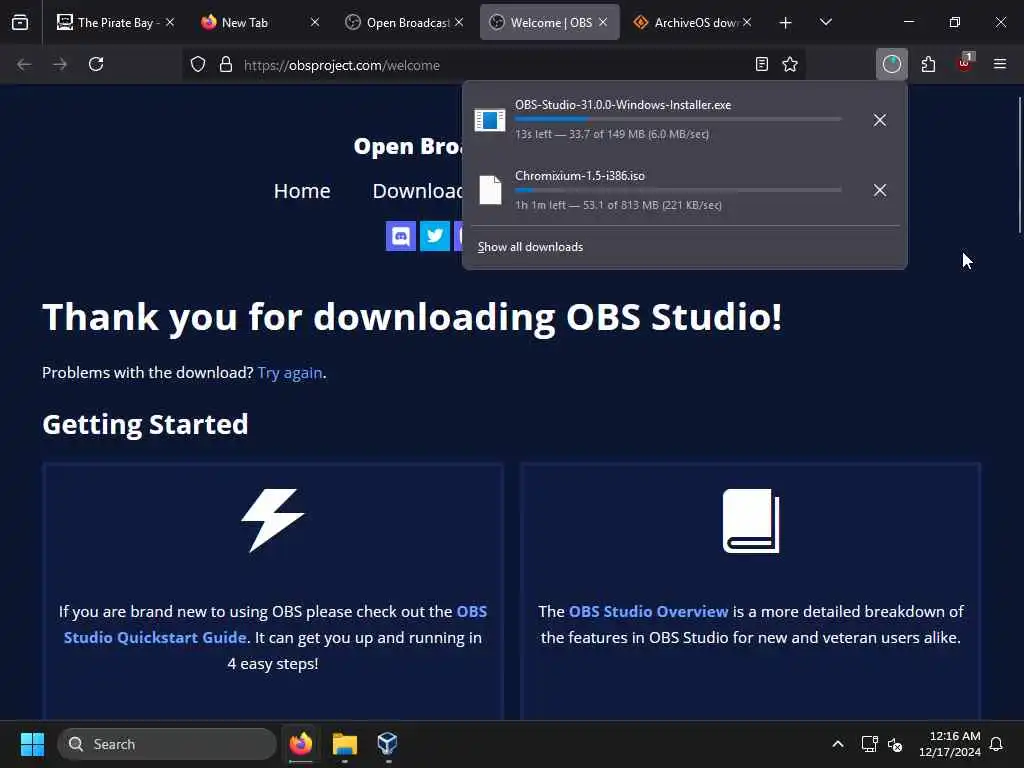Click the page vertical scrollbar
Image resolution: width=1024 pixels, height=768 pixels.
point(1019,165)
